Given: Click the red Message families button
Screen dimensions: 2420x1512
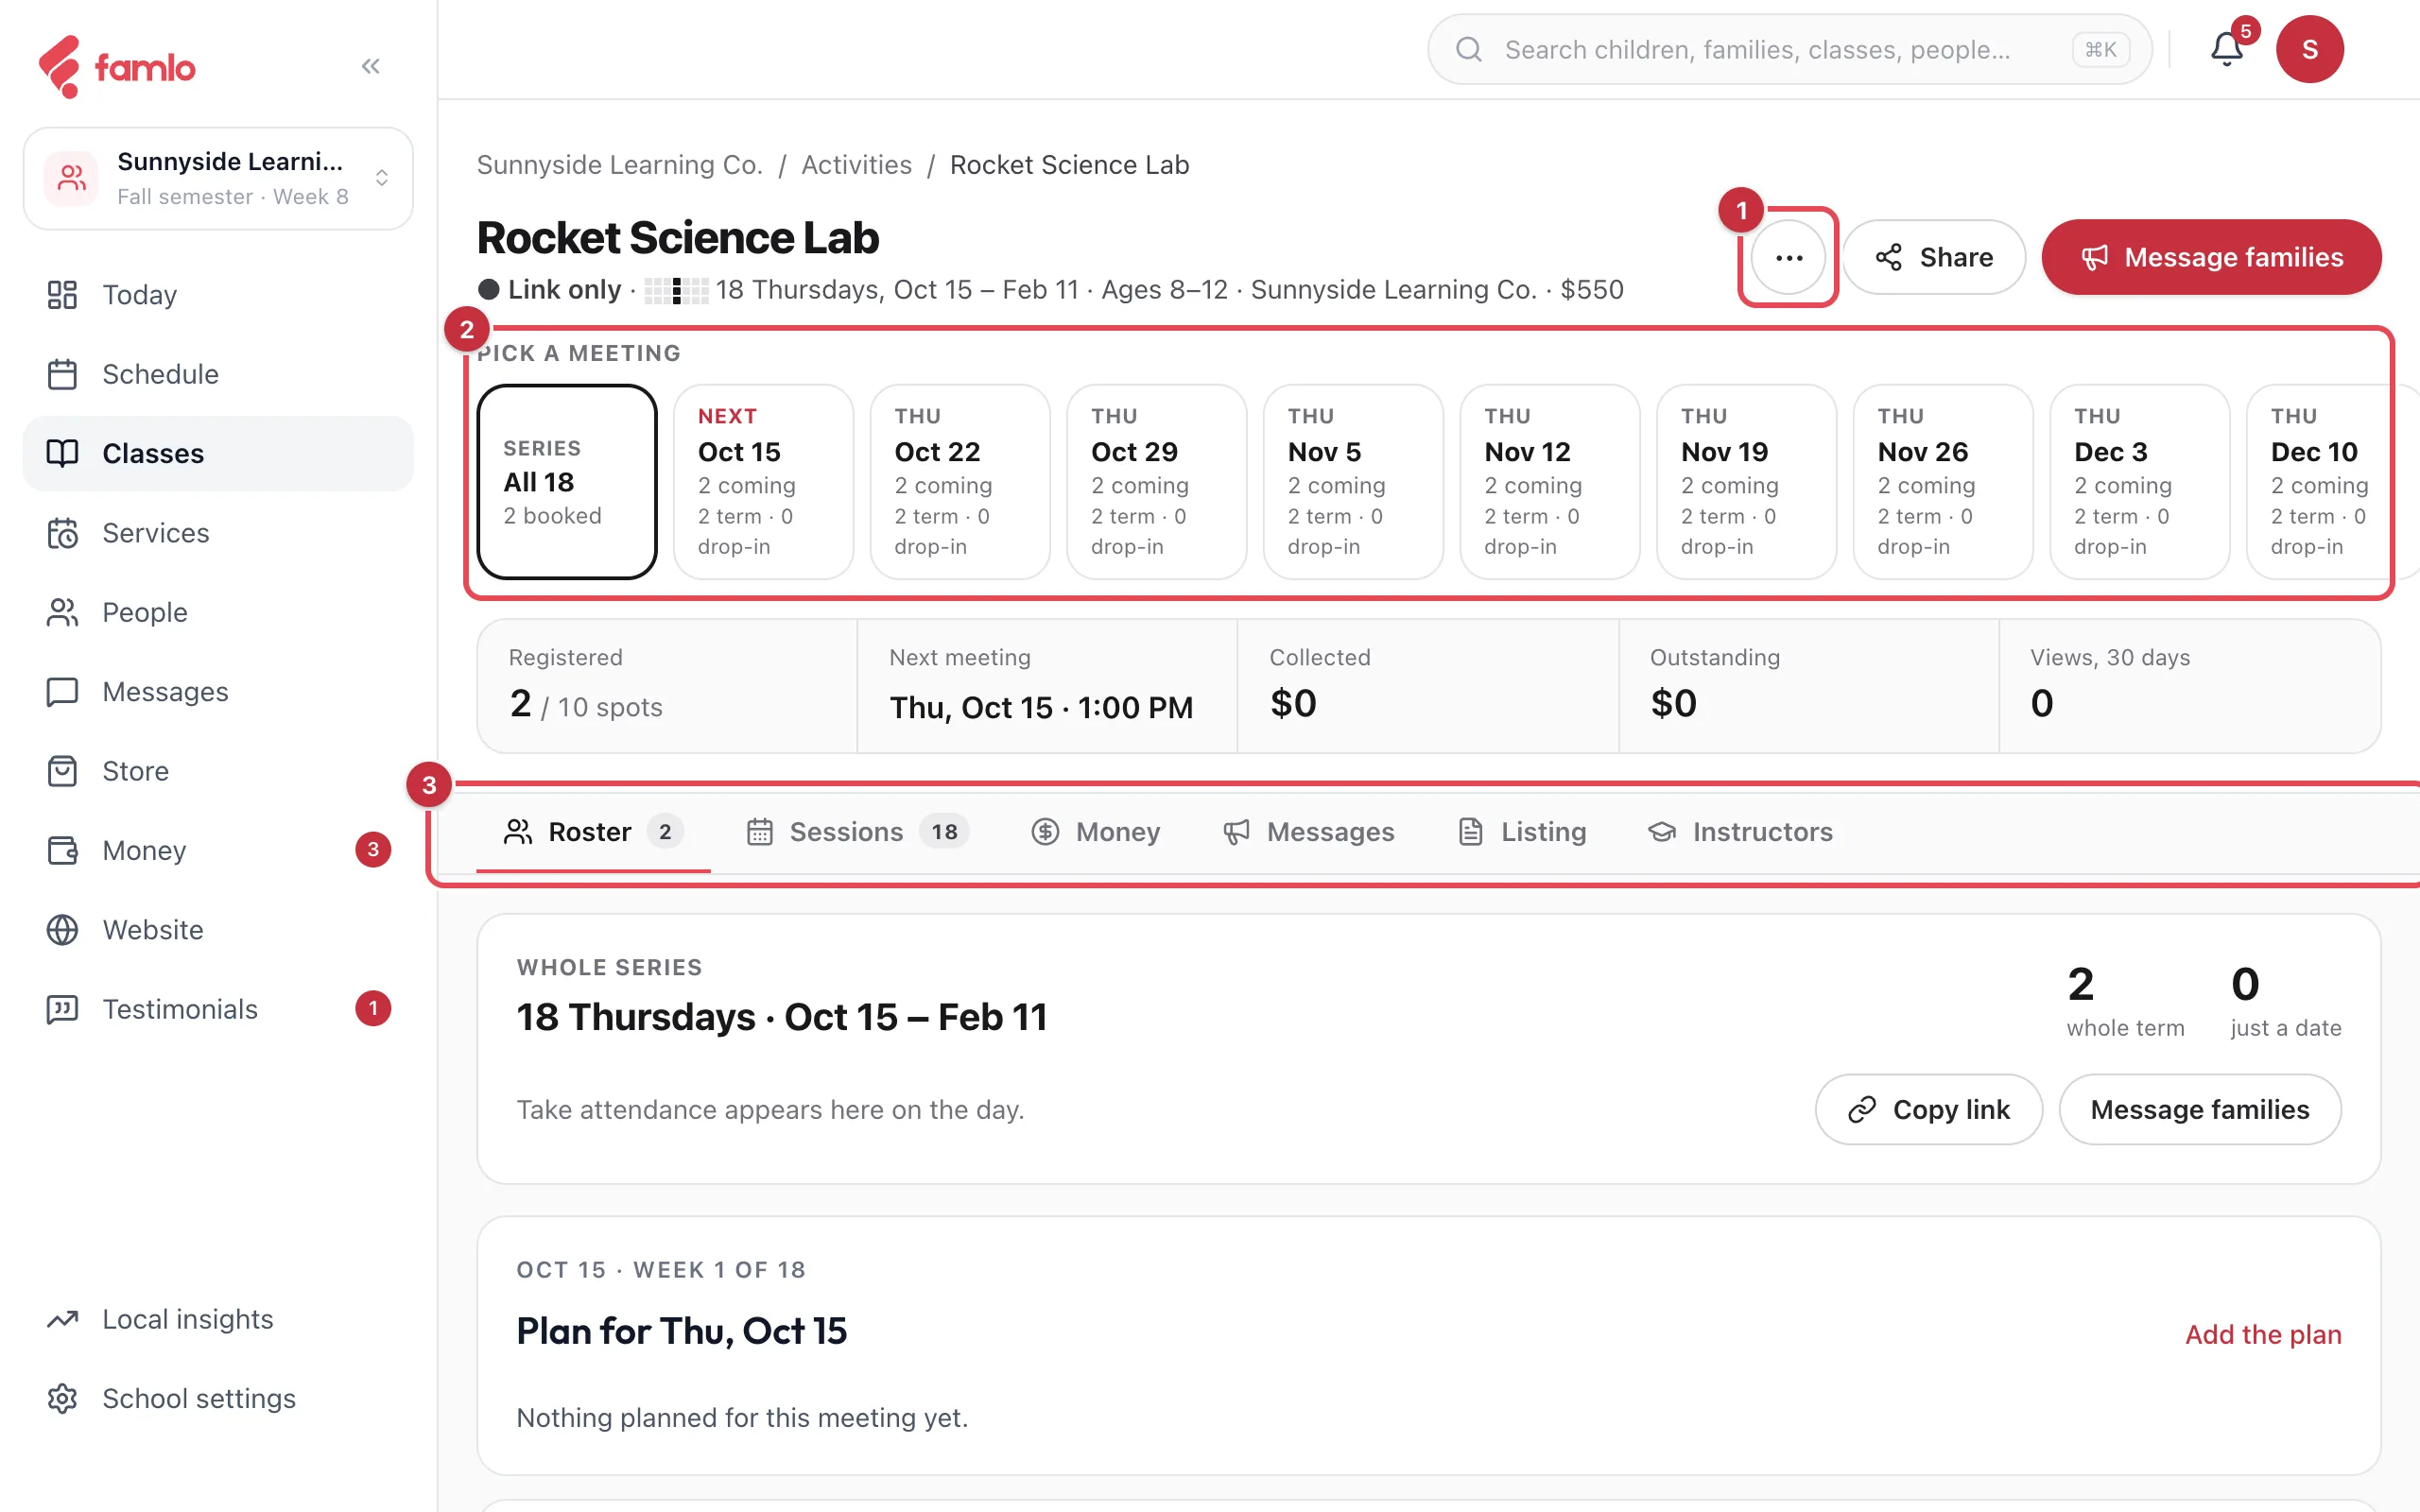Looking at the screenshot, I should (2211, 257).
